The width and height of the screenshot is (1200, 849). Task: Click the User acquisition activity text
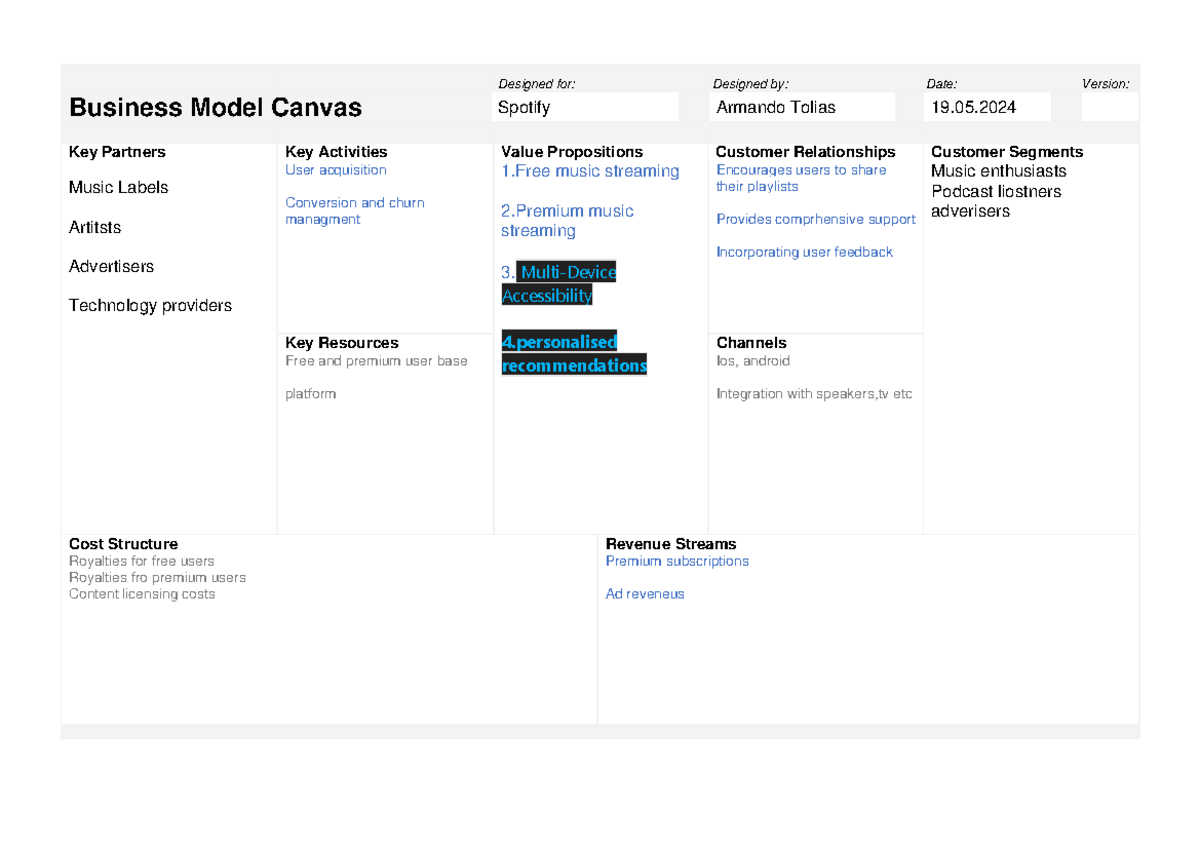336,169
